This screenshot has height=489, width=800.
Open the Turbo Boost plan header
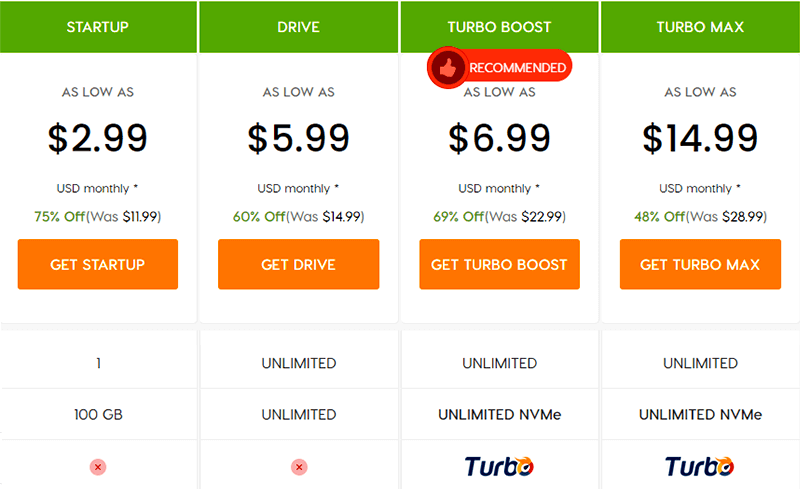point(499,27)
